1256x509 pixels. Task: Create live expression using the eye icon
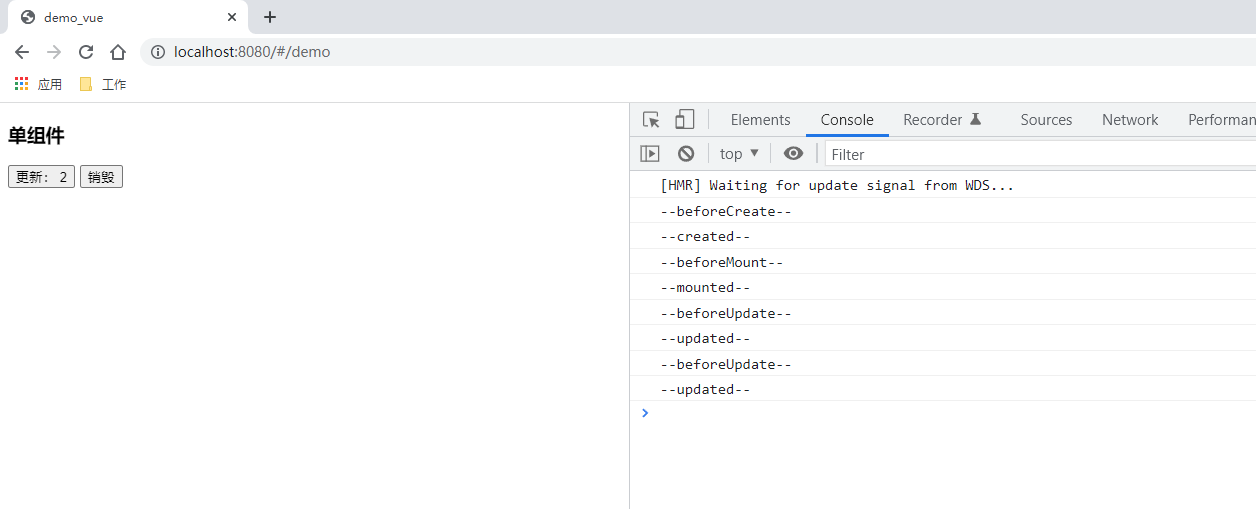793,154
